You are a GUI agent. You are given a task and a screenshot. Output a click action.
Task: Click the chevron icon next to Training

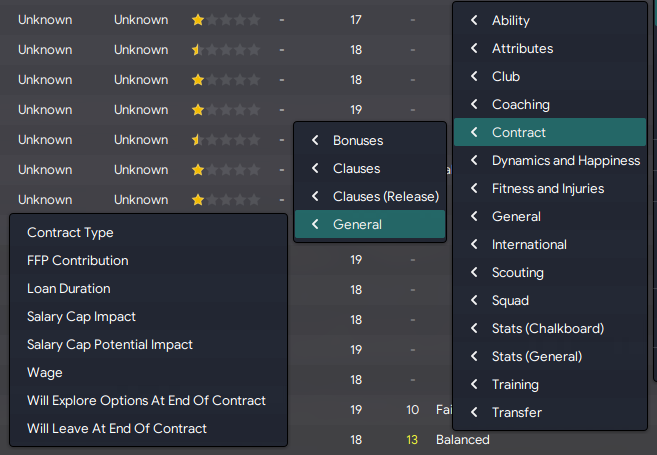(x=474, y=384)
